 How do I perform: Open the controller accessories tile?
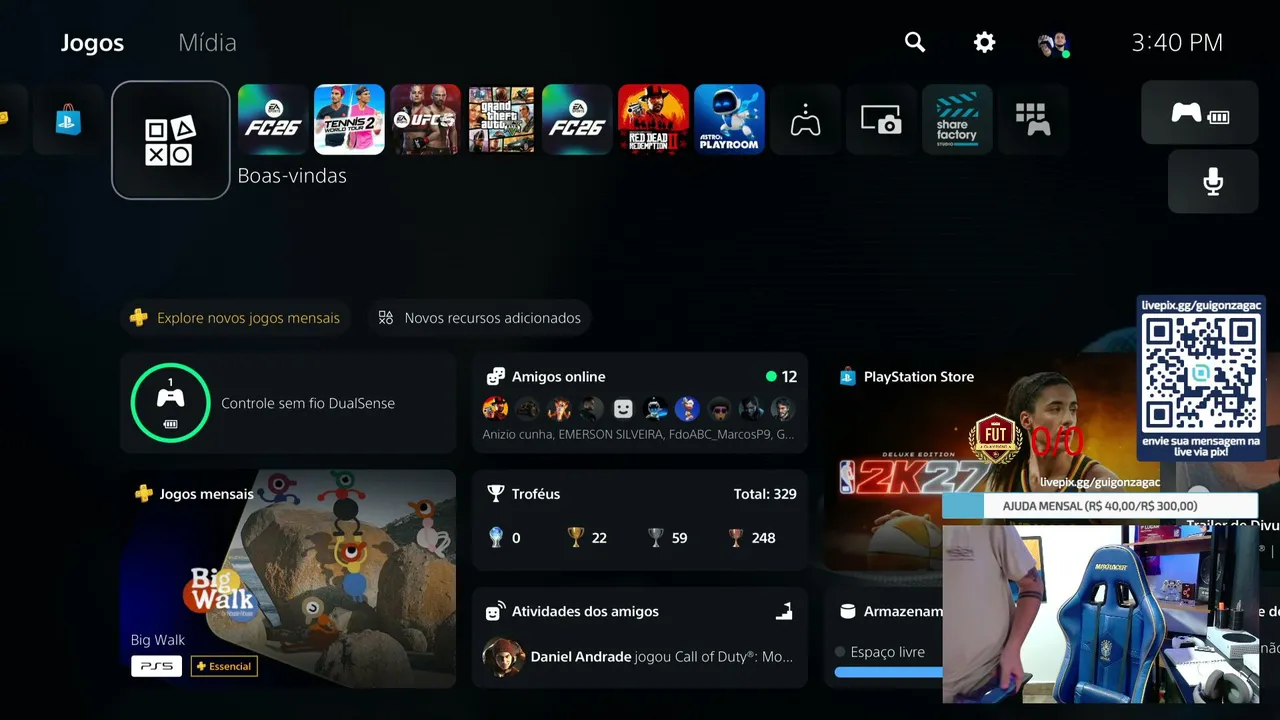click(x=805, y=120)
